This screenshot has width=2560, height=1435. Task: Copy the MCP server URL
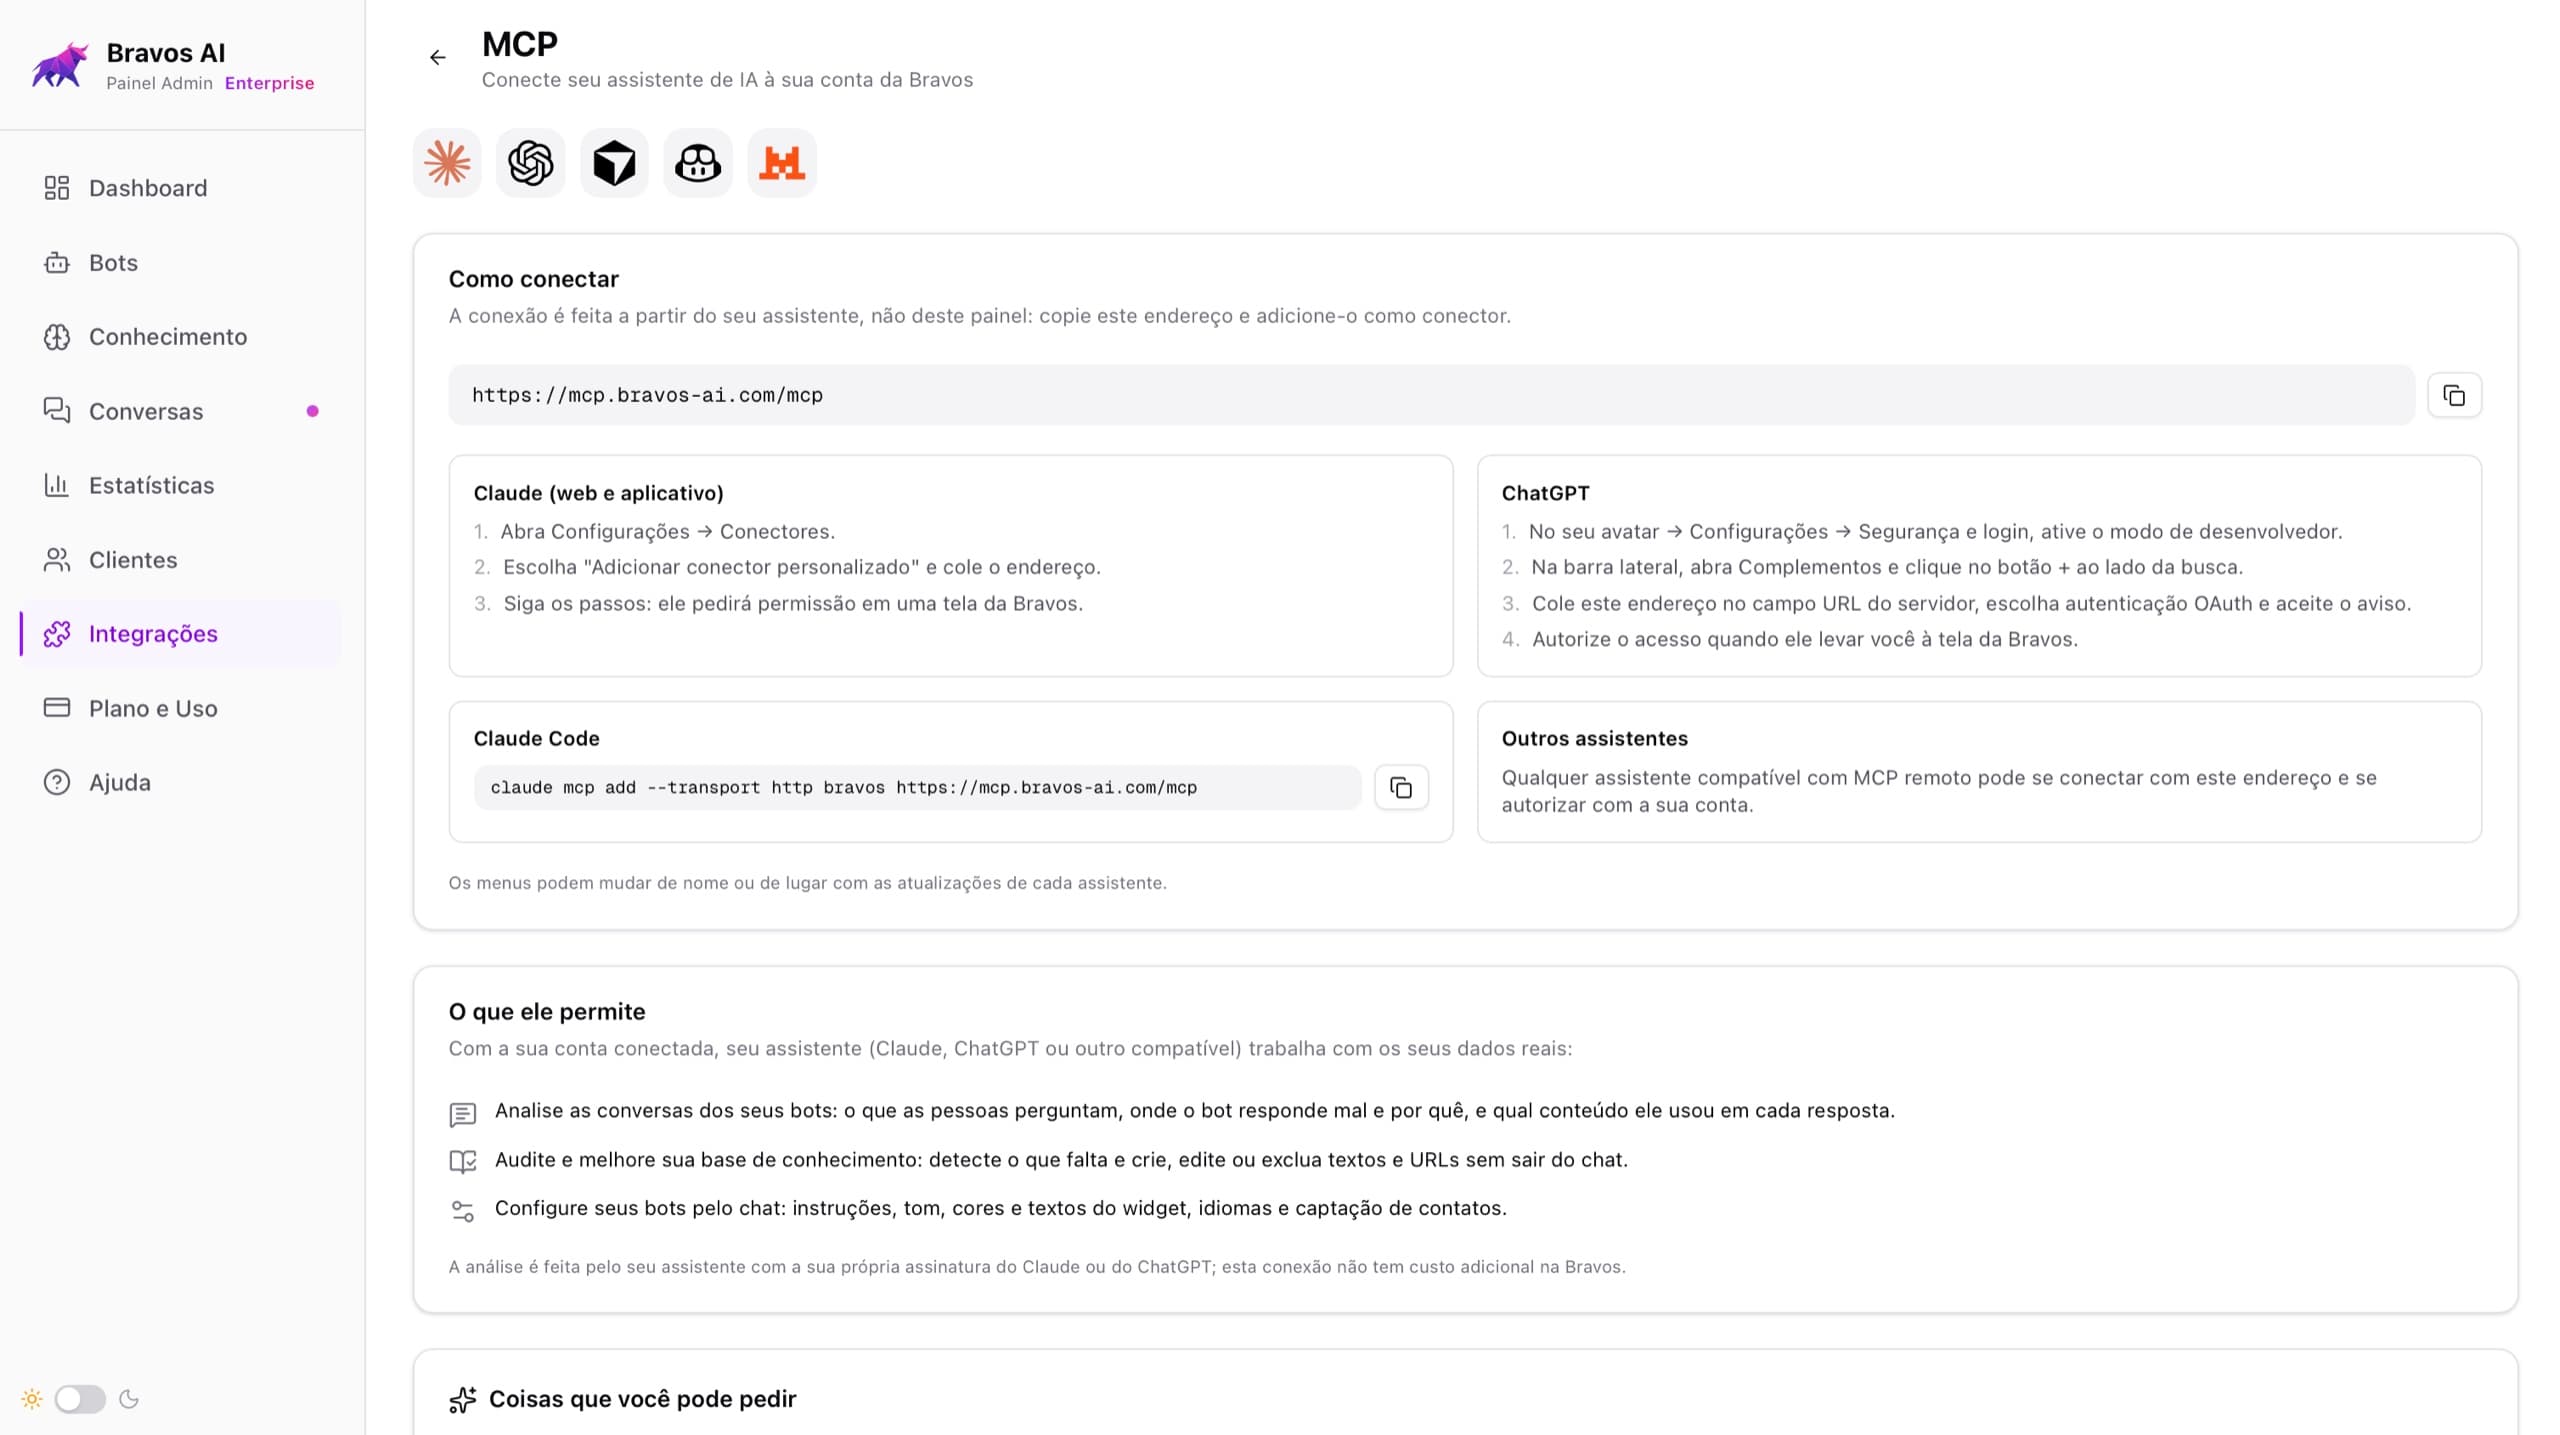2454,395
